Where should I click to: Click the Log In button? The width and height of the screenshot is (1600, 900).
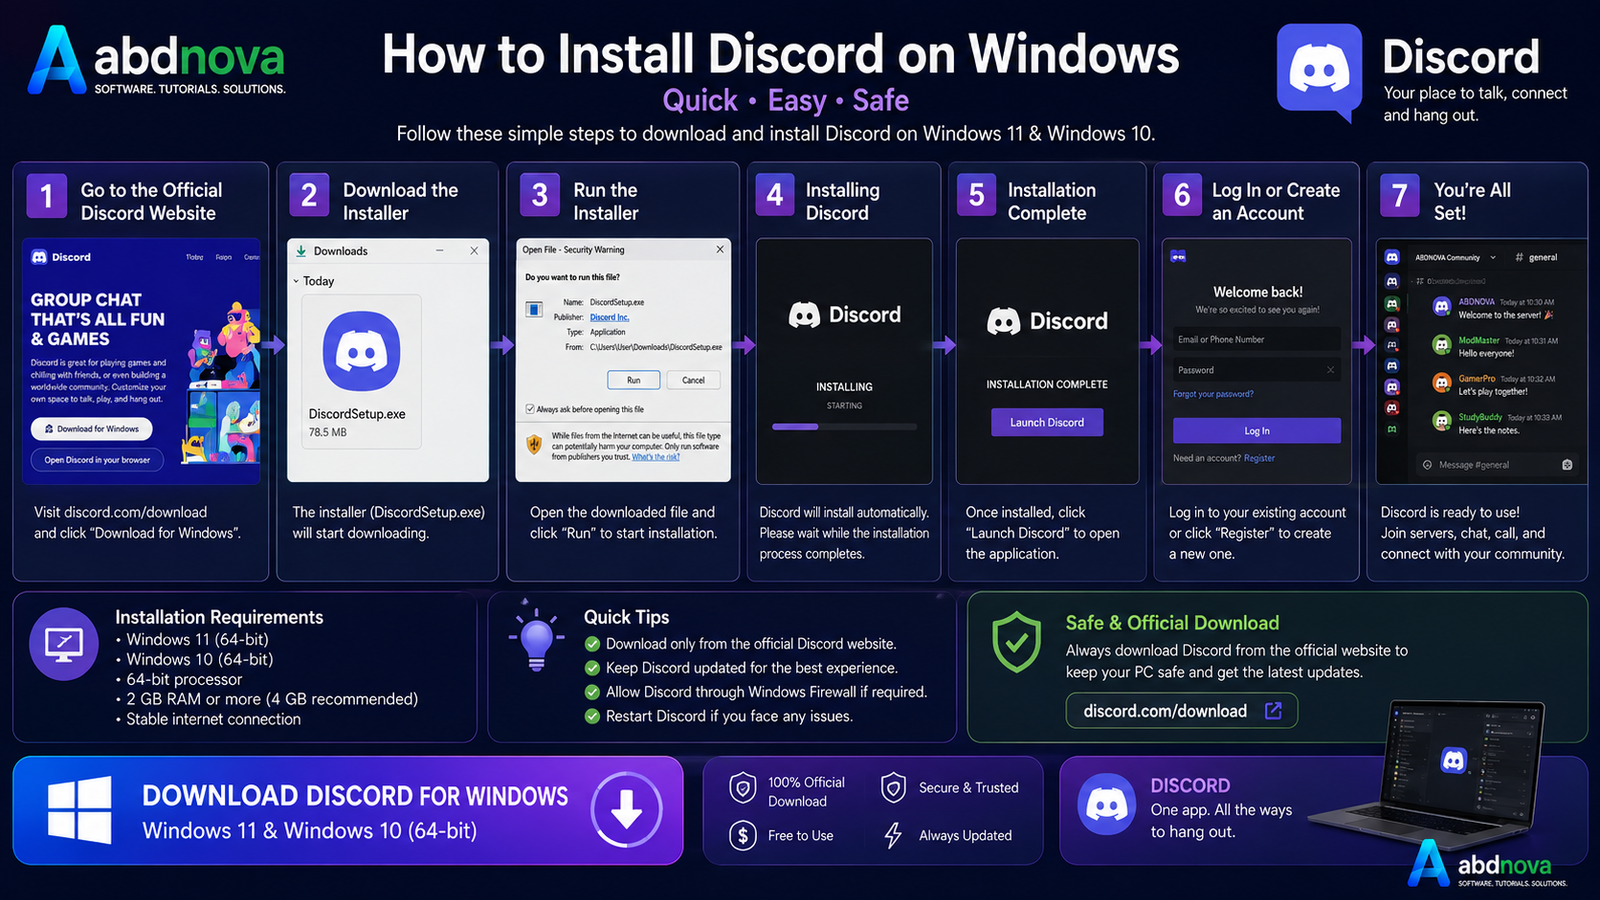click(1257, 431)
